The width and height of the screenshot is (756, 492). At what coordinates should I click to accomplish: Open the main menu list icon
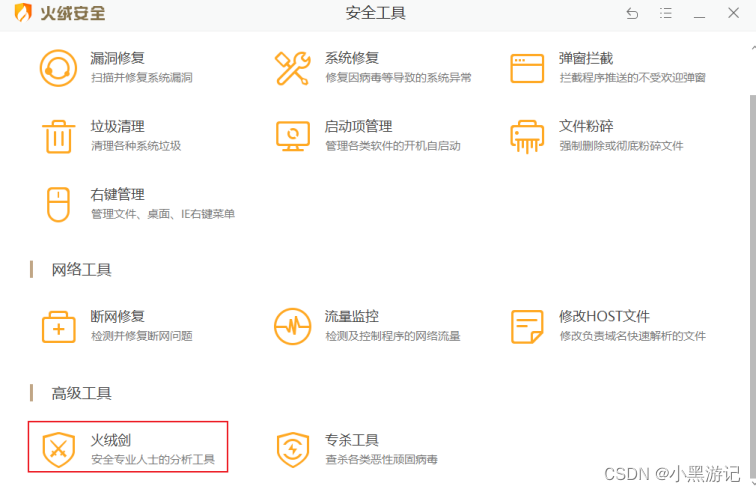tap(665, 13)
